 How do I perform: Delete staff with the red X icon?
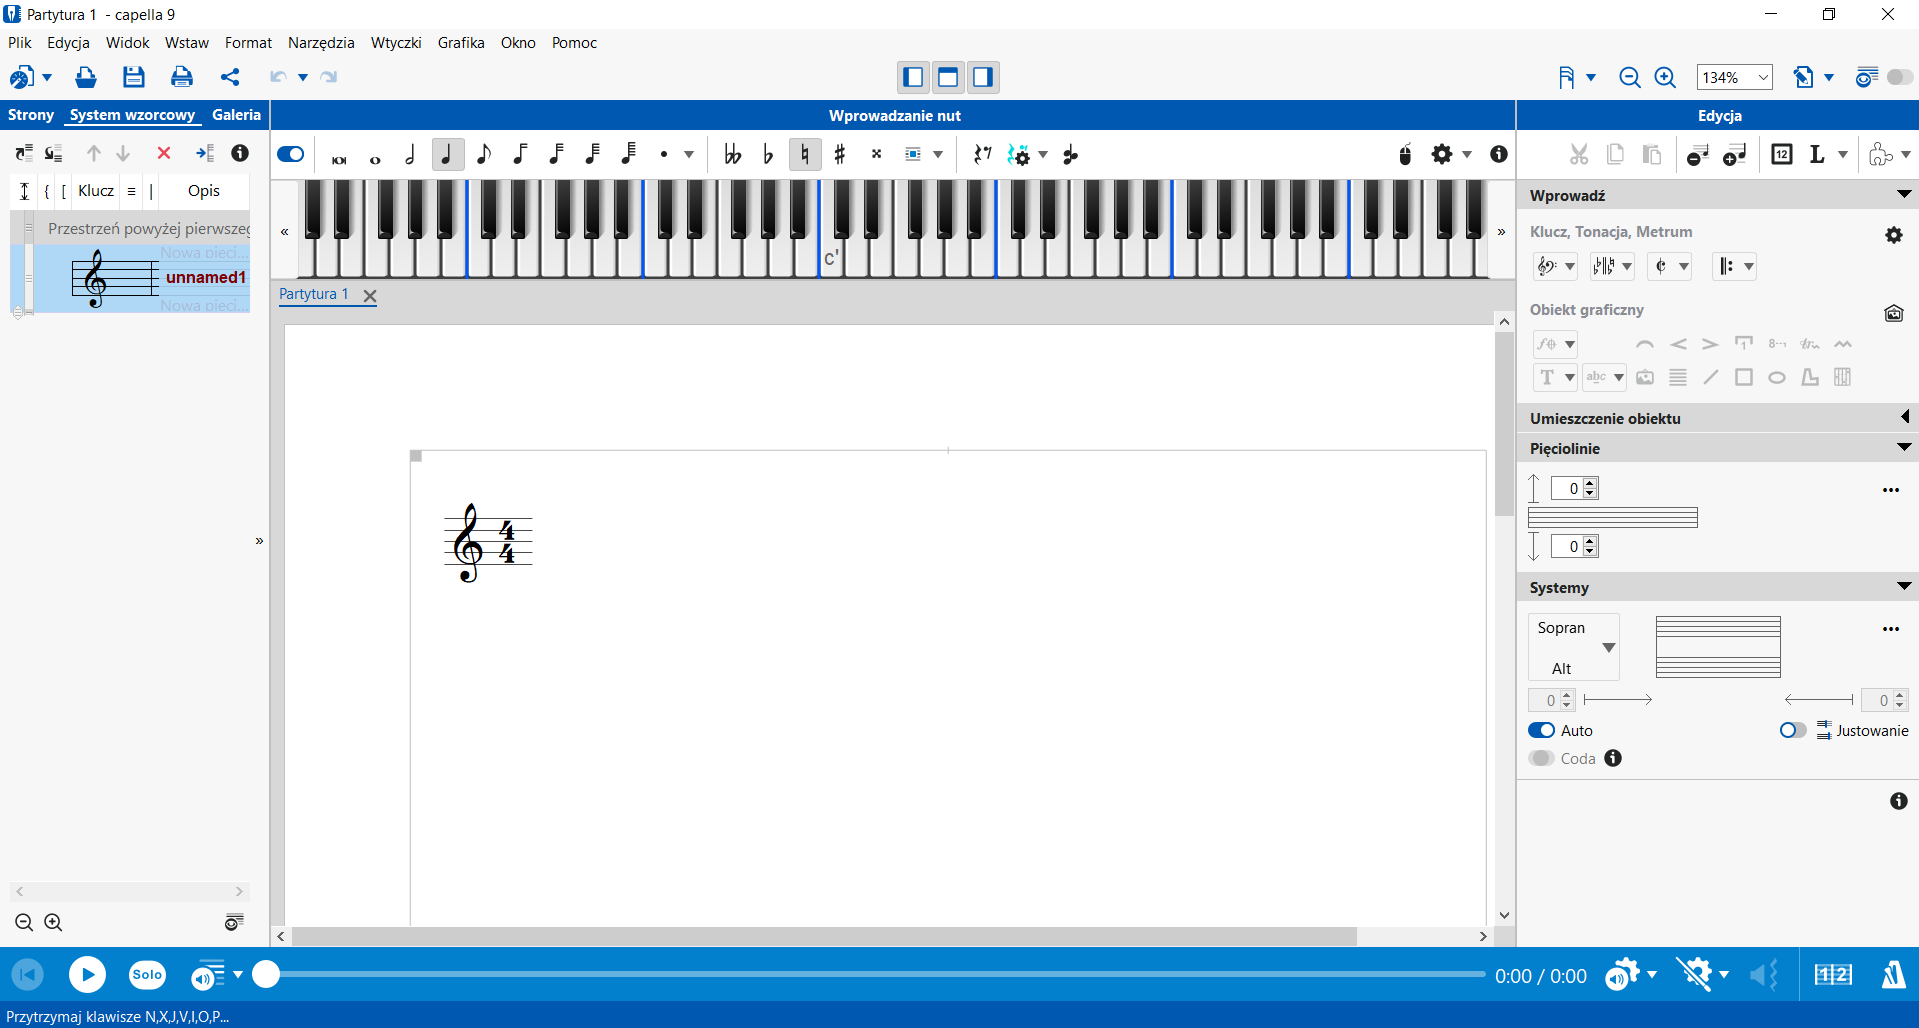(164, 153)
